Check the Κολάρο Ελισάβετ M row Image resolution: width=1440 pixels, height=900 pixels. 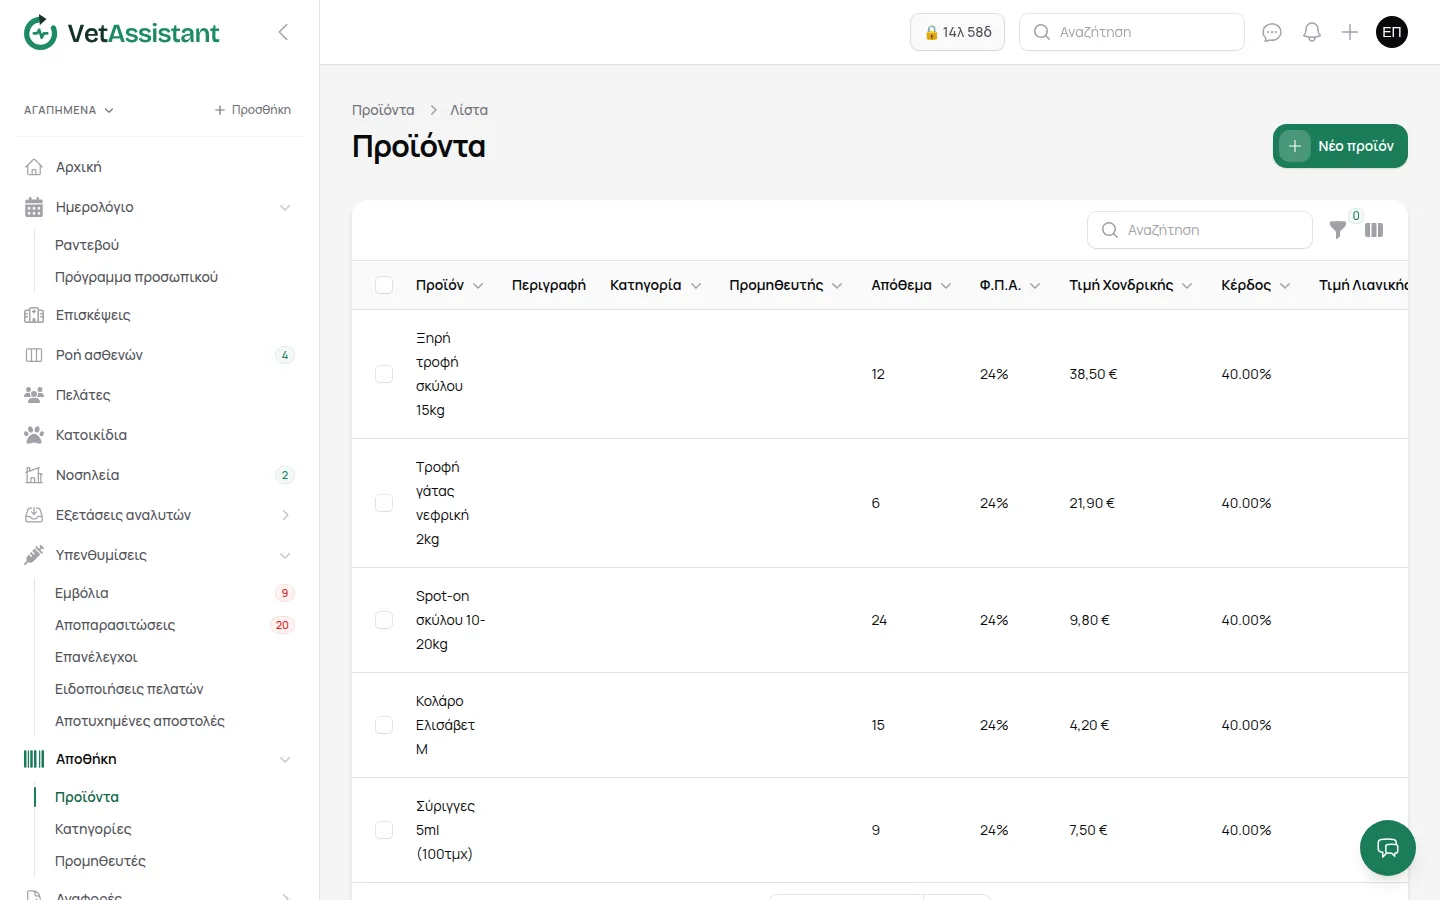click(x=384, y=725)
